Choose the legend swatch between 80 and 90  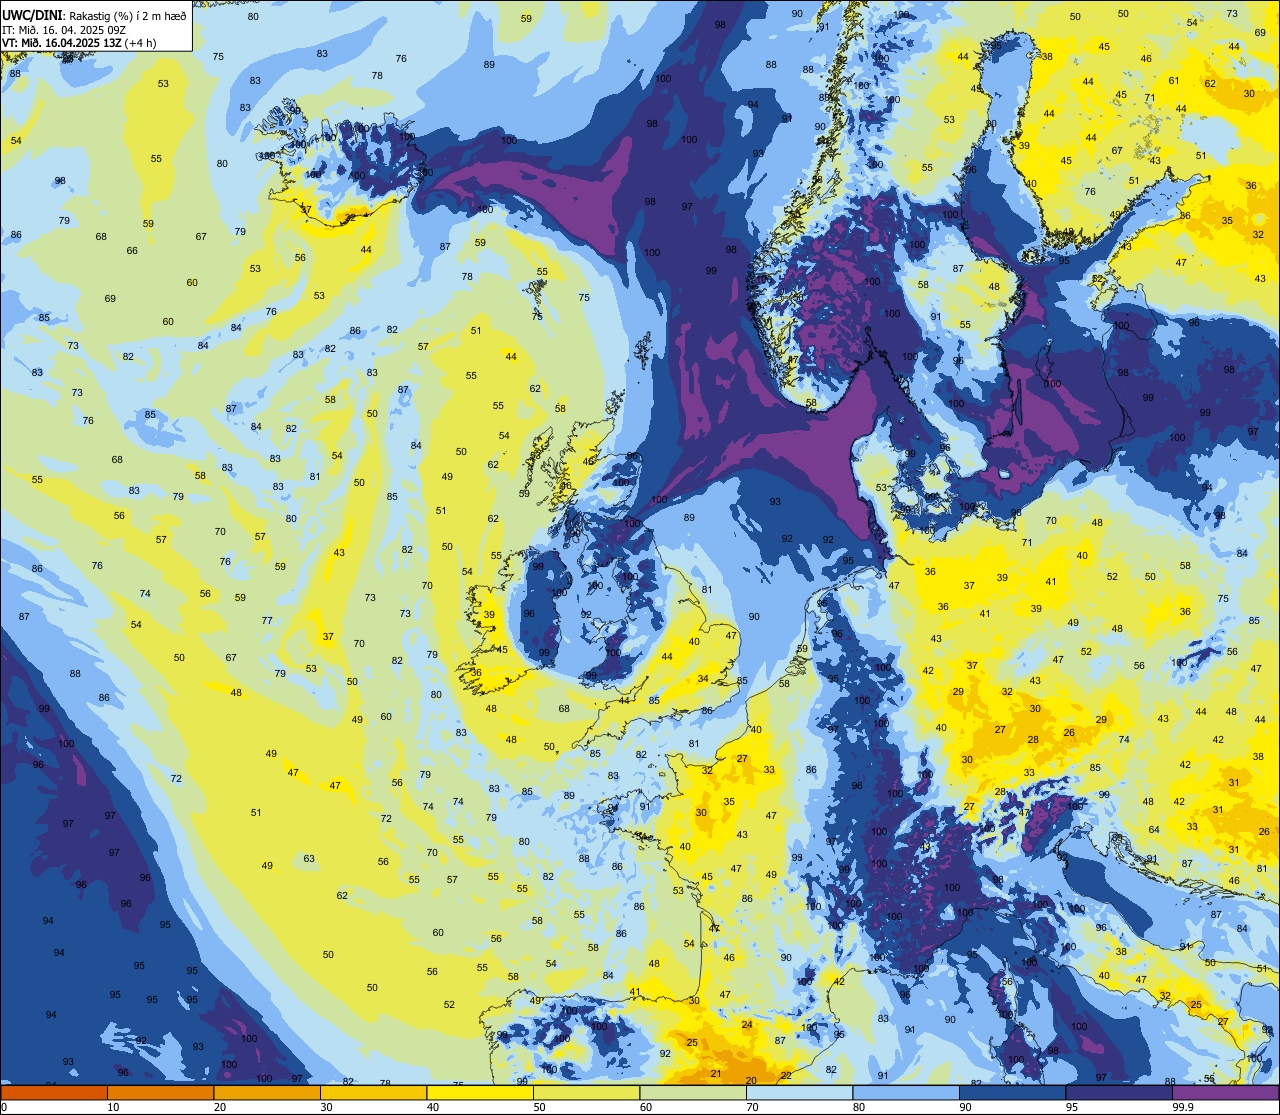pos(906,1092)
